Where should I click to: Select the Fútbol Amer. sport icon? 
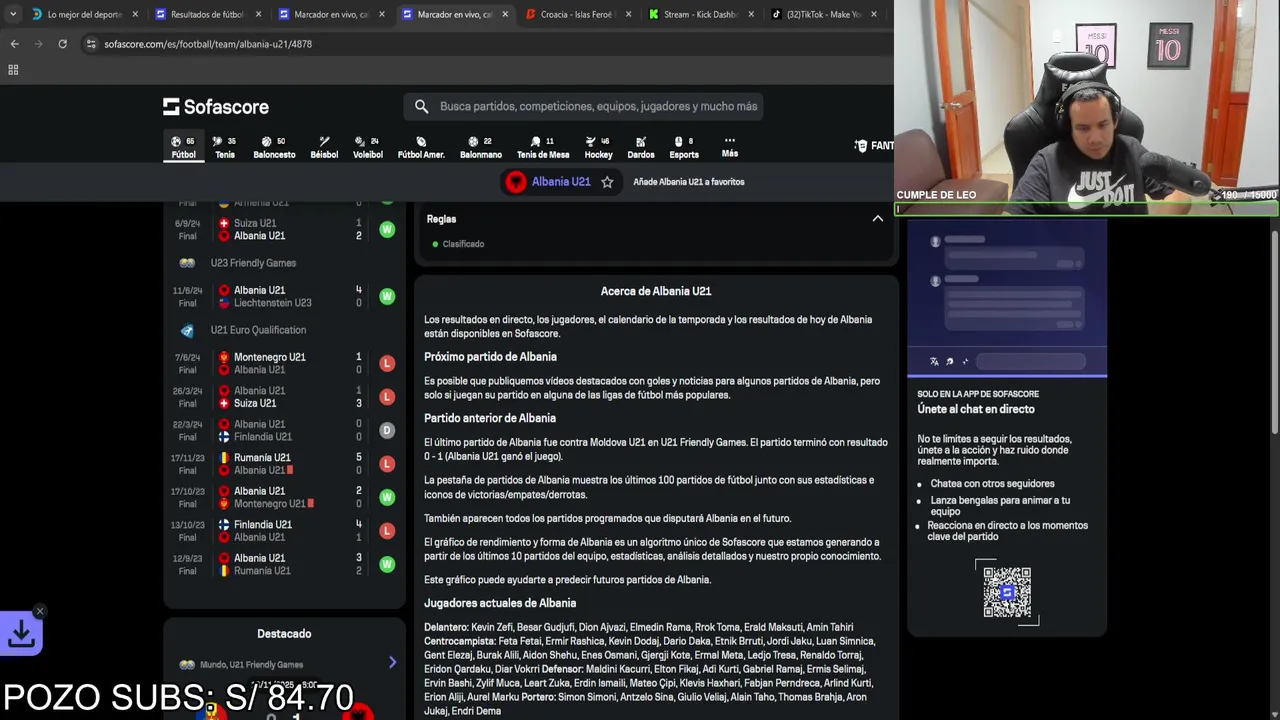421,147
